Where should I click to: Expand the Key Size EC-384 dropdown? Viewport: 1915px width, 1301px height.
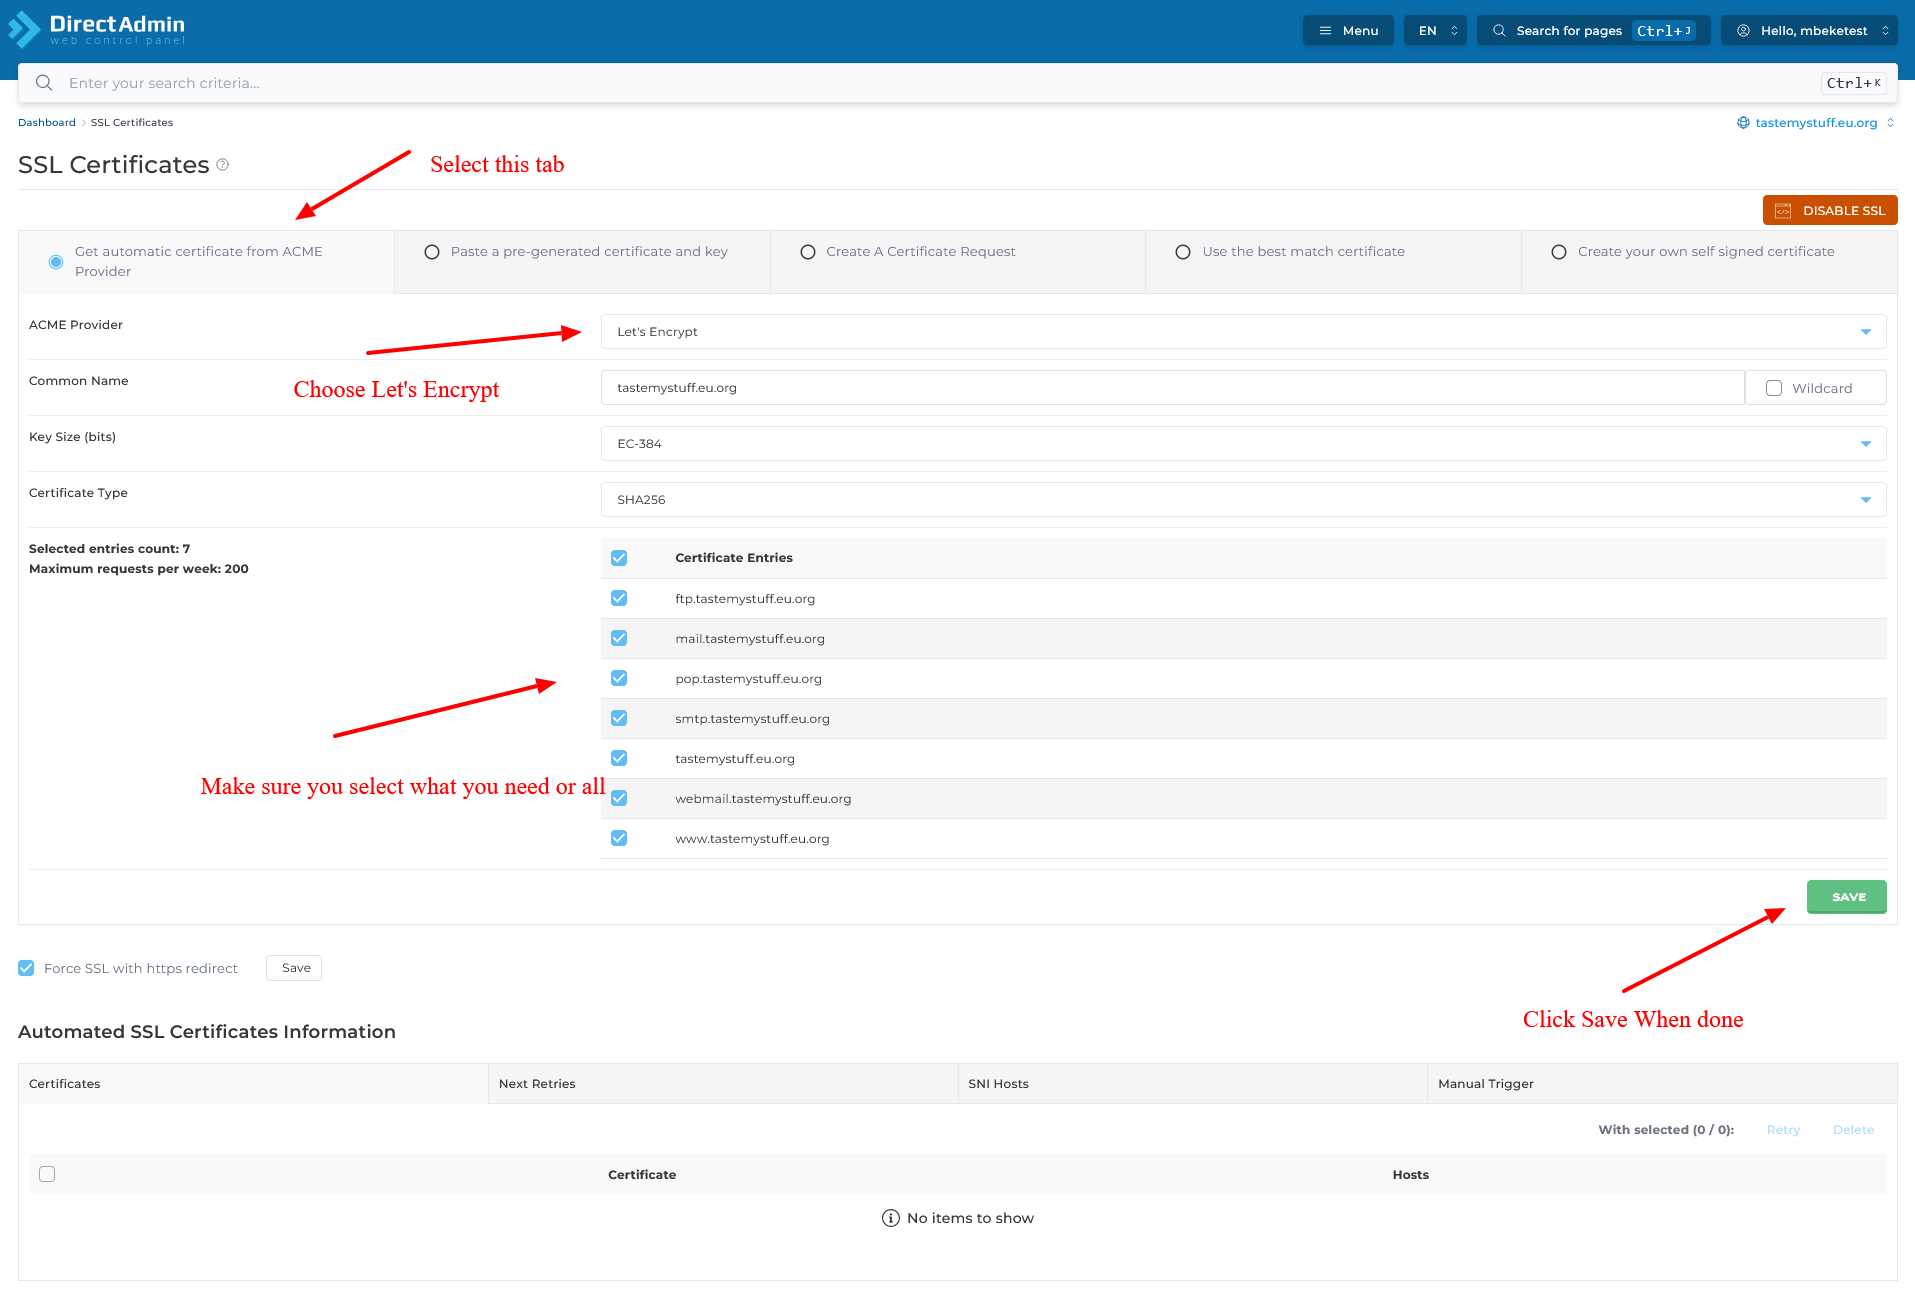pyautogui.click(x=1242, y=444)
